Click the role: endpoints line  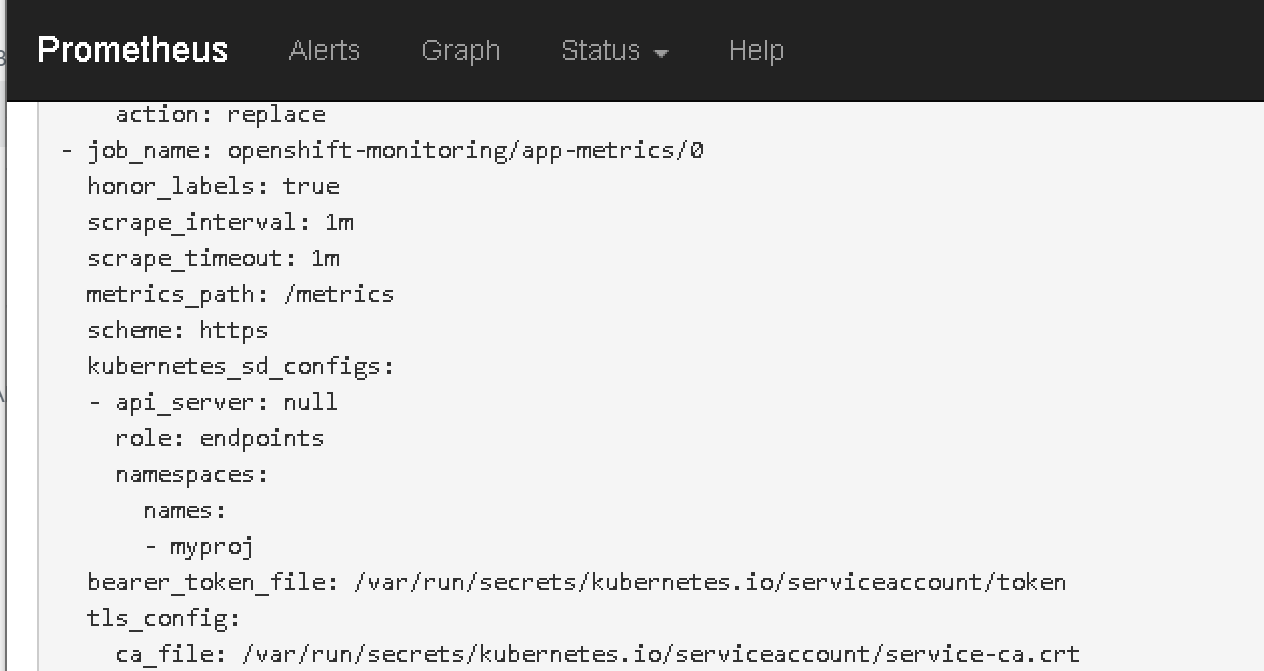[220, 438]
